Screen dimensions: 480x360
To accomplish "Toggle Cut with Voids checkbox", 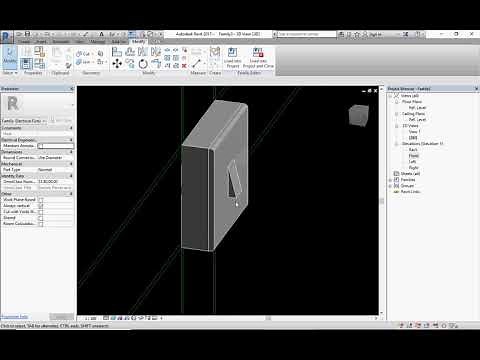I will coord(41,212).
